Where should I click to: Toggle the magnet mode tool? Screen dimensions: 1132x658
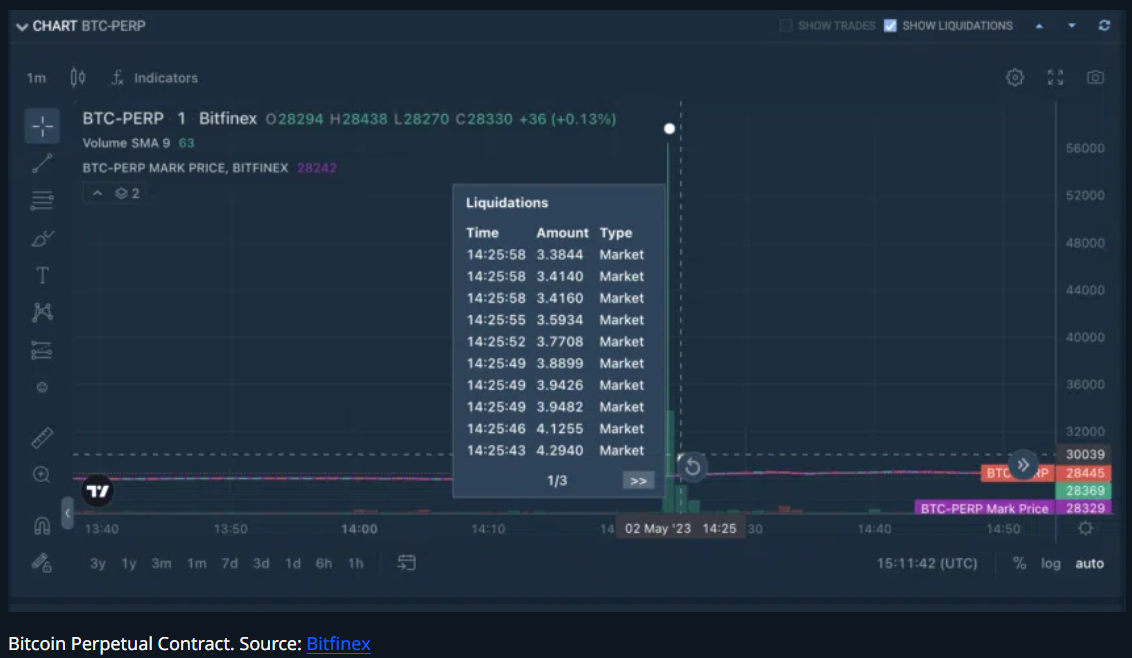(42, 525)
